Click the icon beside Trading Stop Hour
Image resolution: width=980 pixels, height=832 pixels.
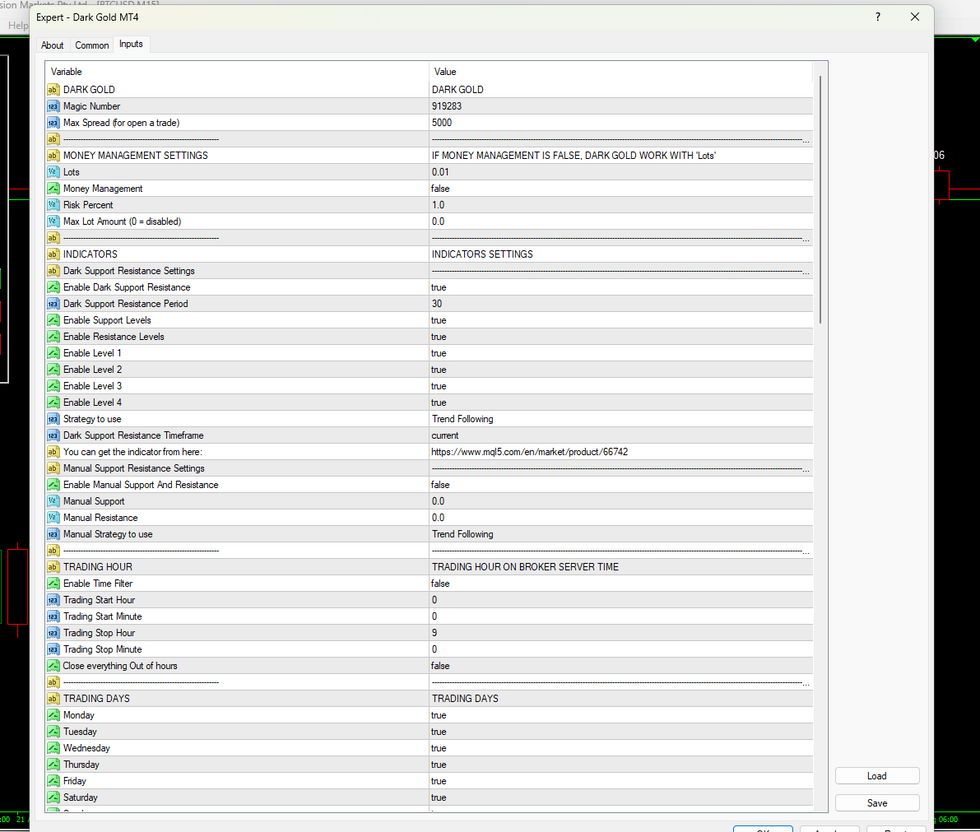[53, 633]
